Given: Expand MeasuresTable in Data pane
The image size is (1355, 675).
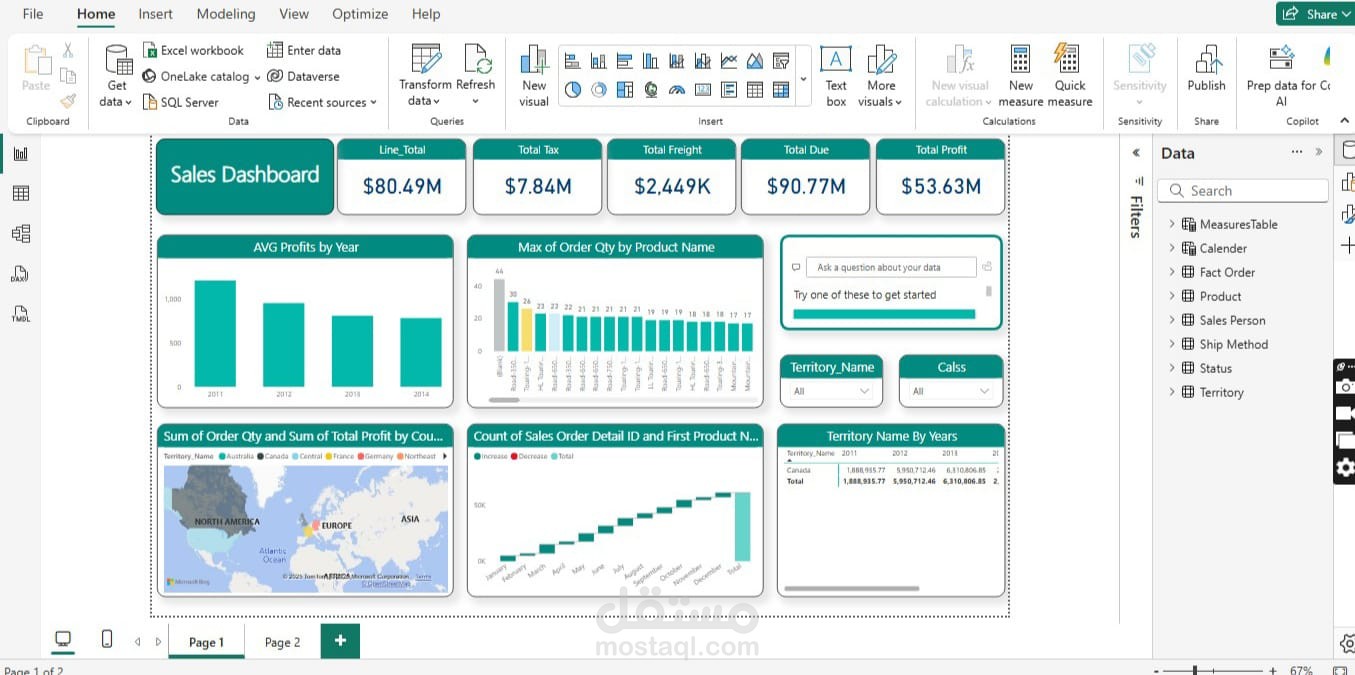Looking at the screenshot, I should pyautogui.click(x=1172, y=224).
